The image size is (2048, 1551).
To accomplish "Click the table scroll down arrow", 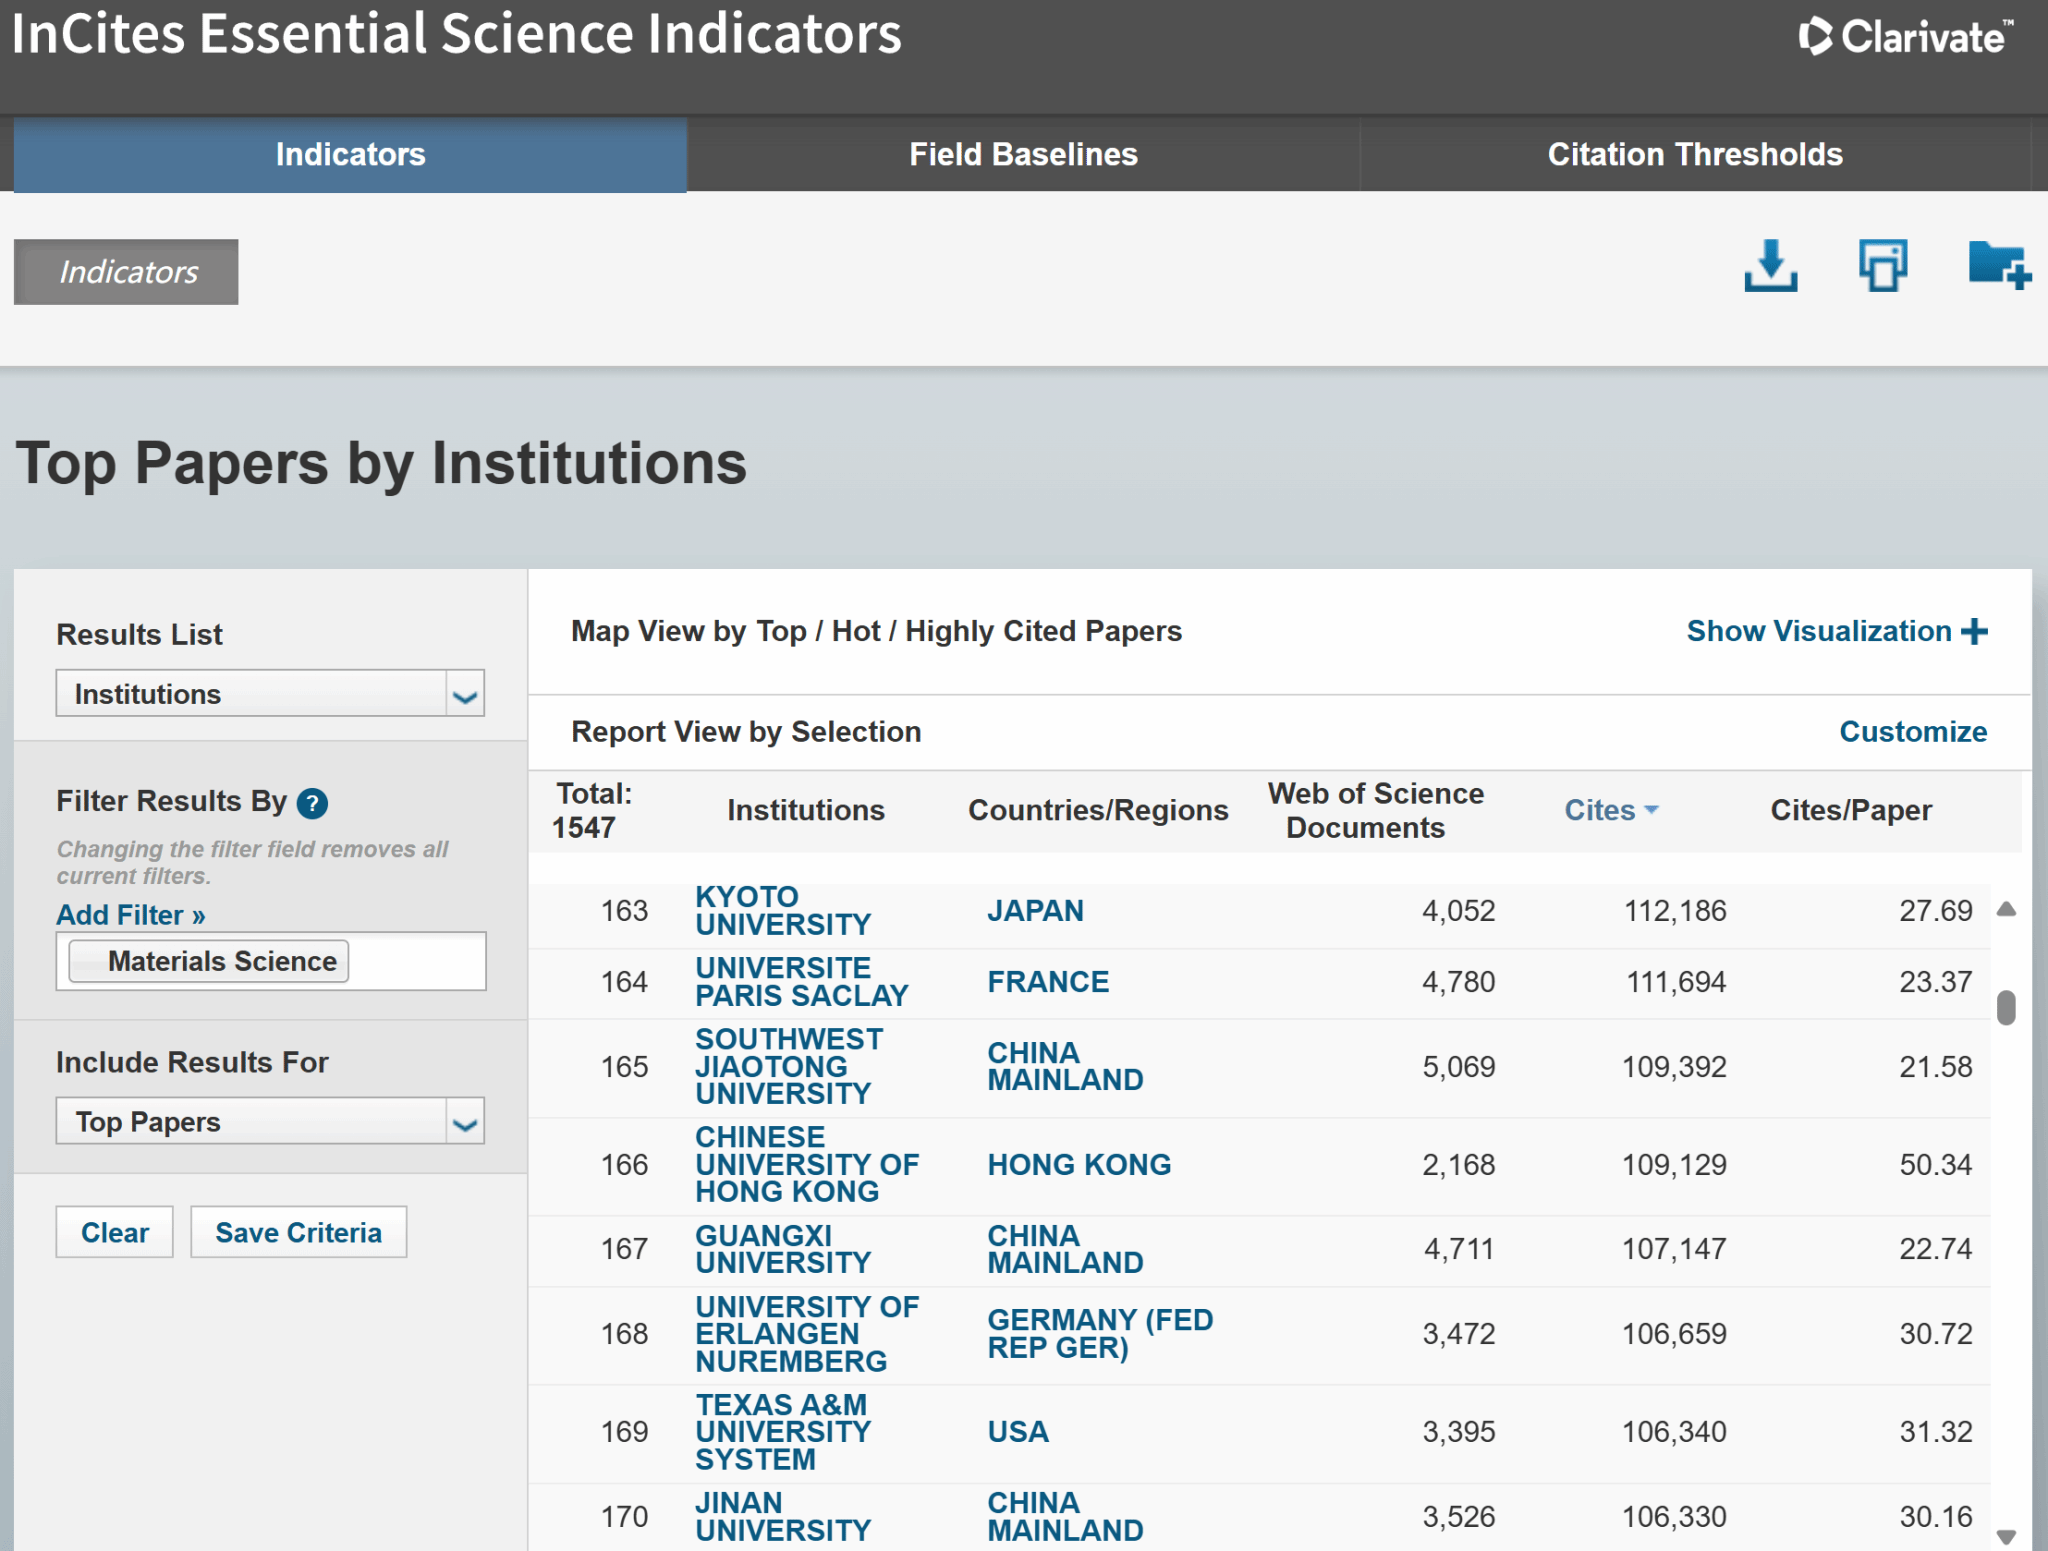I will pos(2006,1536).
